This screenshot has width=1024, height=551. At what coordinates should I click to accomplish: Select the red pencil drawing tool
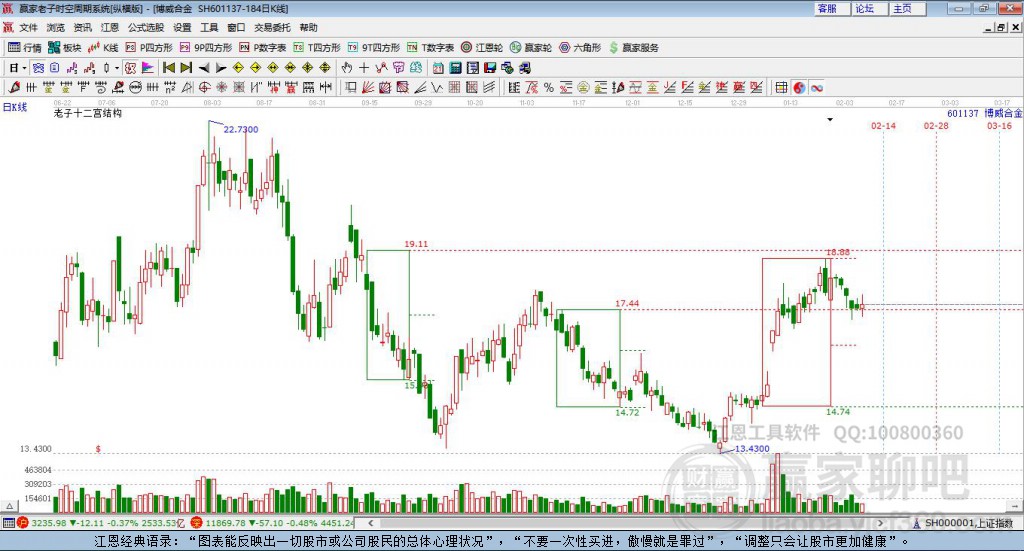click(14, 87)
